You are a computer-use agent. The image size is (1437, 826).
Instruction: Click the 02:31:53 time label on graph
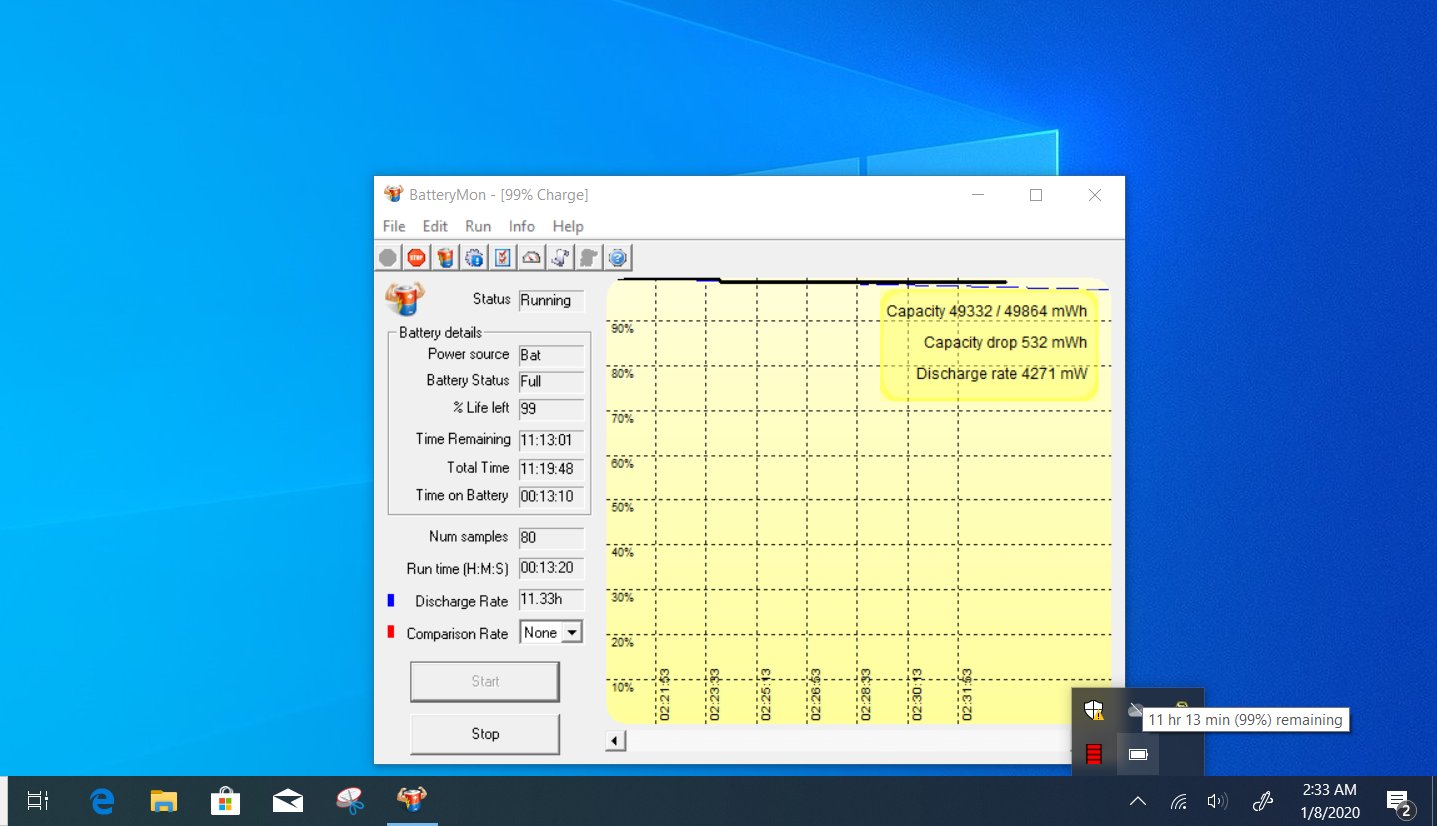click(967, 695)
